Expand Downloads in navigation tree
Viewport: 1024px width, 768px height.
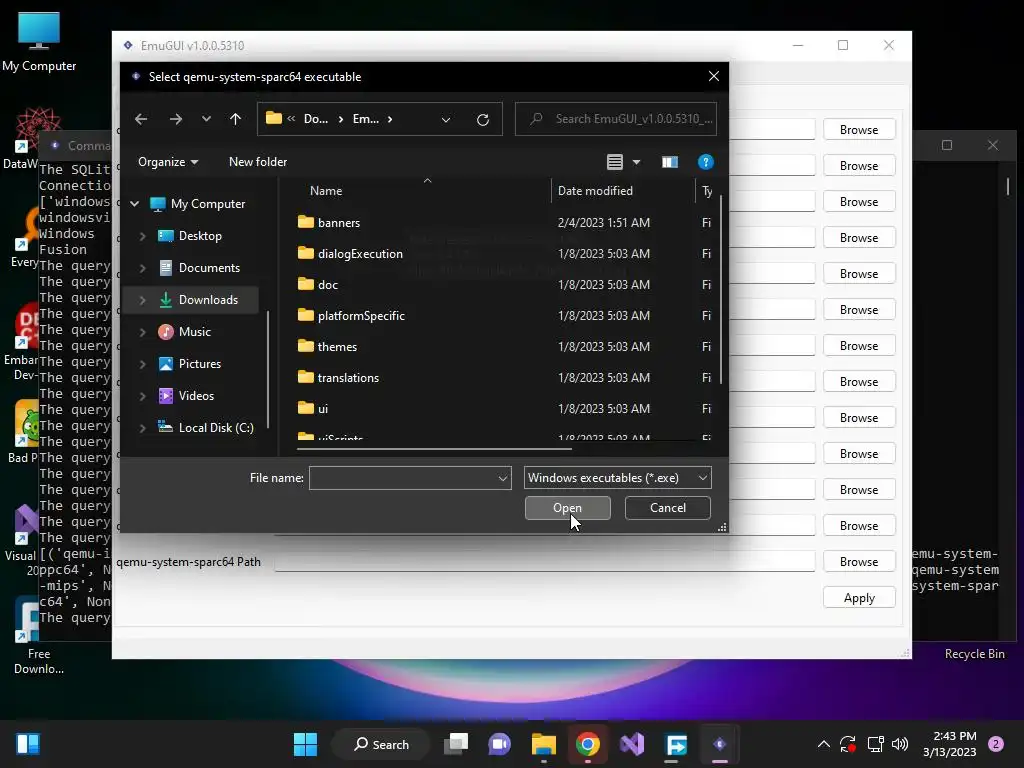coord(142,300)
